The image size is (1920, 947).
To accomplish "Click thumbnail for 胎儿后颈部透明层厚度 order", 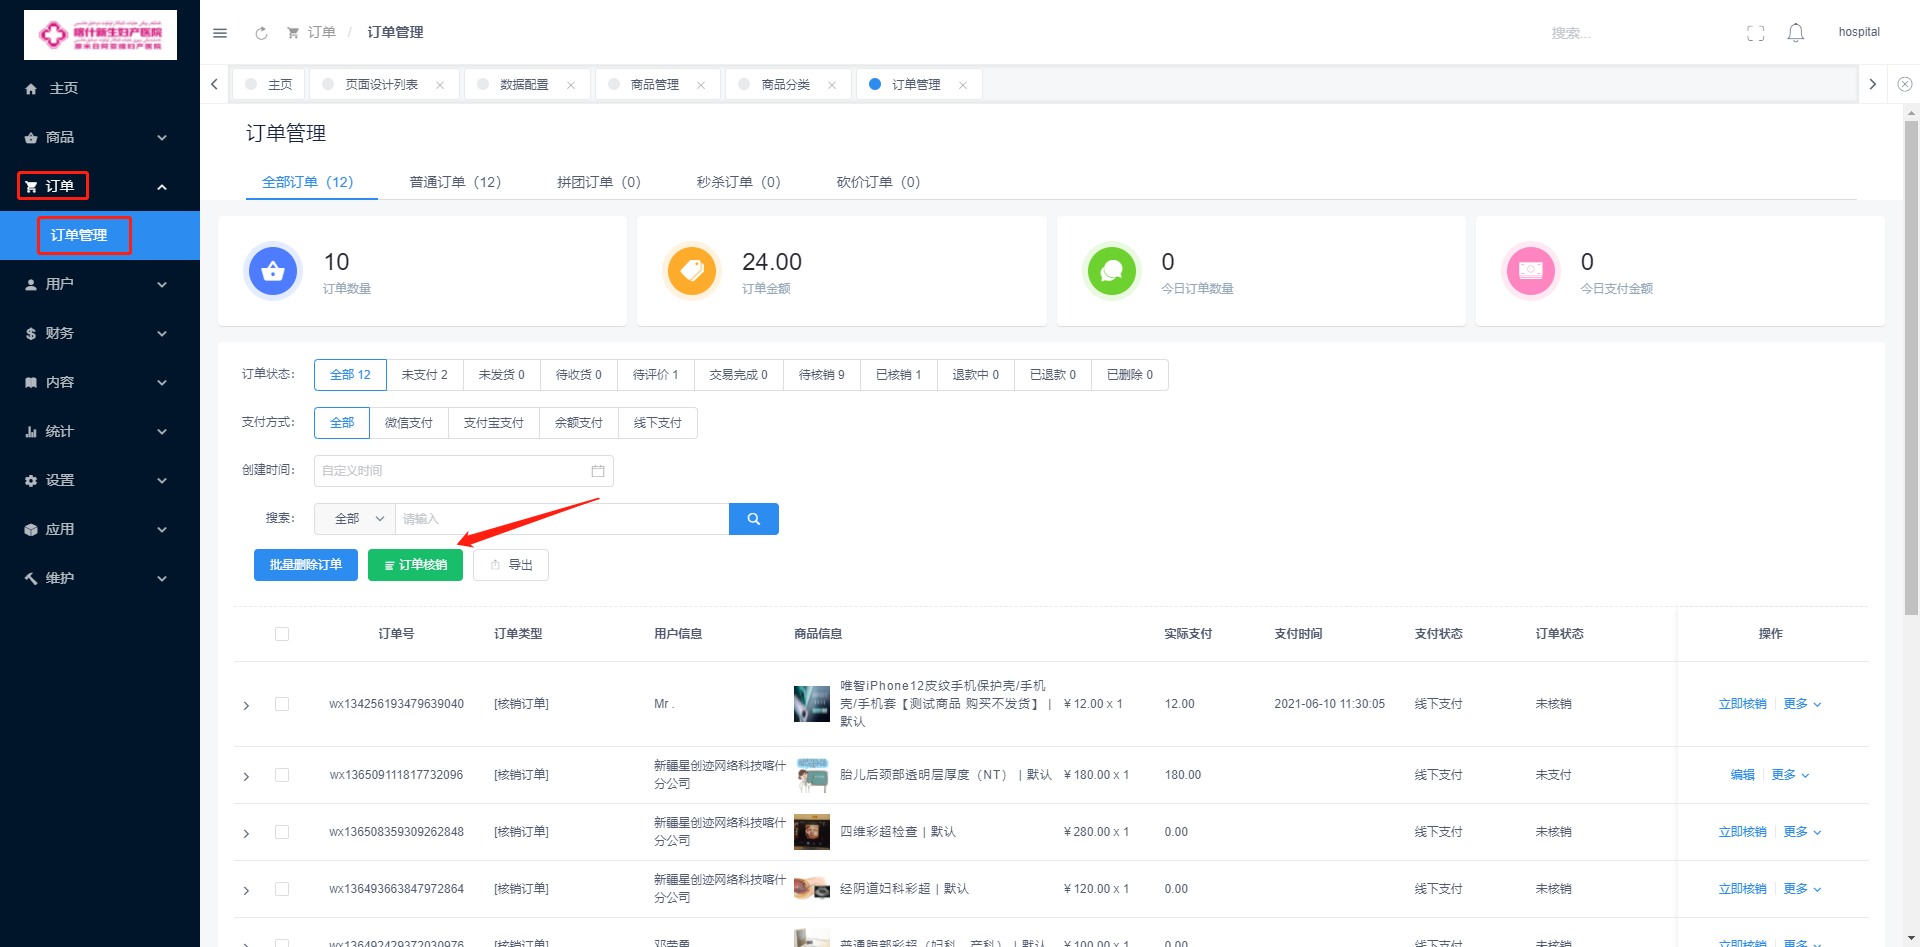I will (812, 775).
